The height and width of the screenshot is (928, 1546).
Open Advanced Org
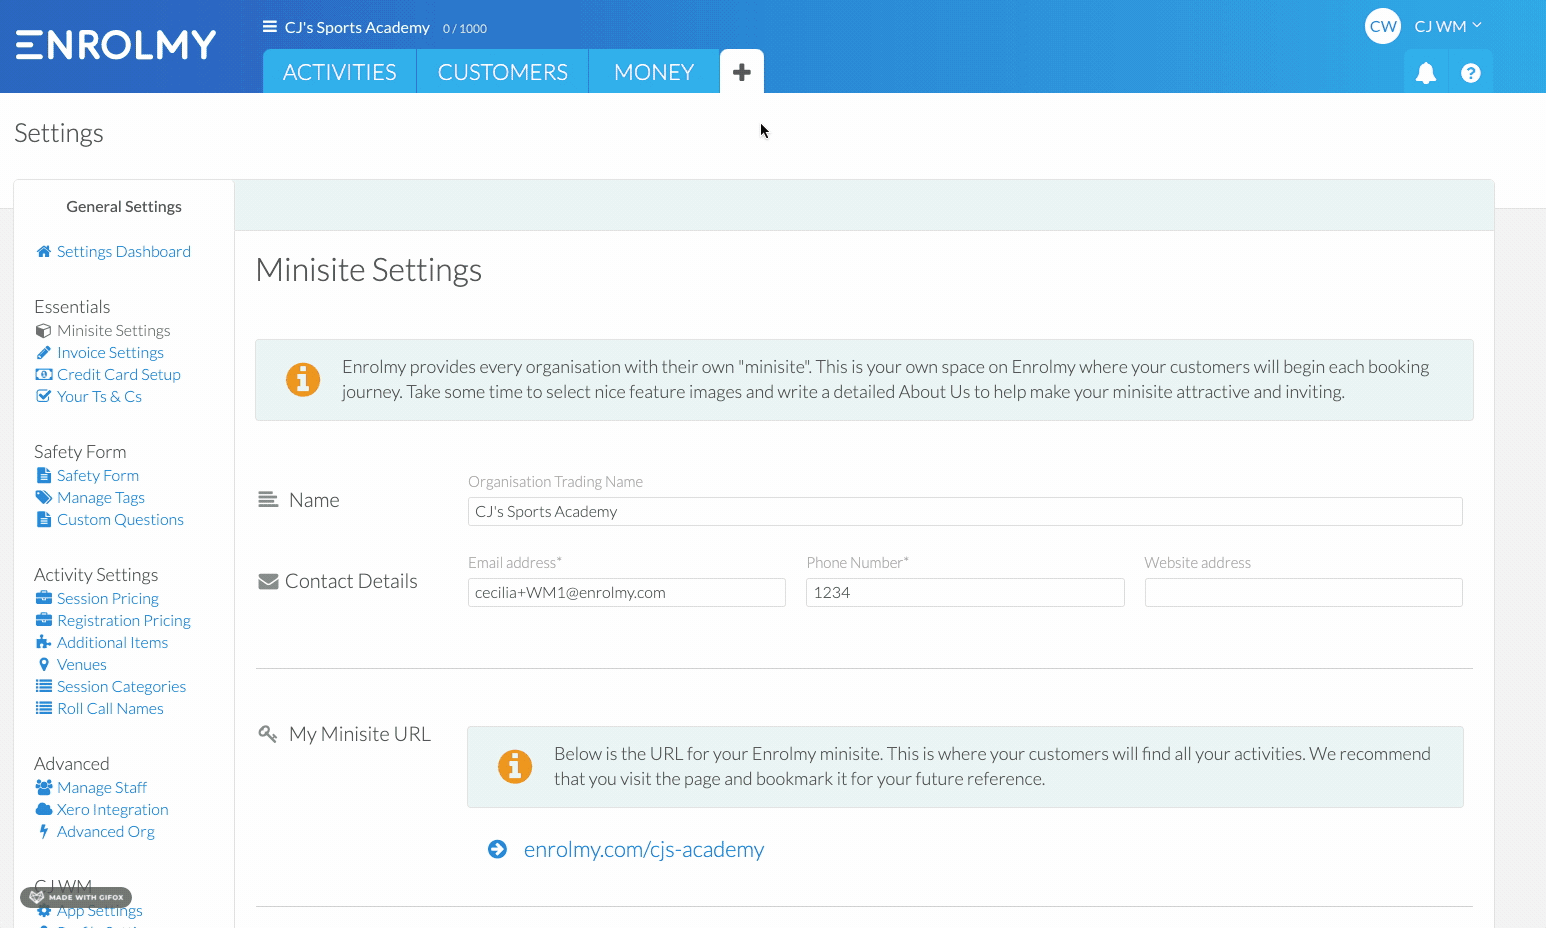(x=106, y=832)
